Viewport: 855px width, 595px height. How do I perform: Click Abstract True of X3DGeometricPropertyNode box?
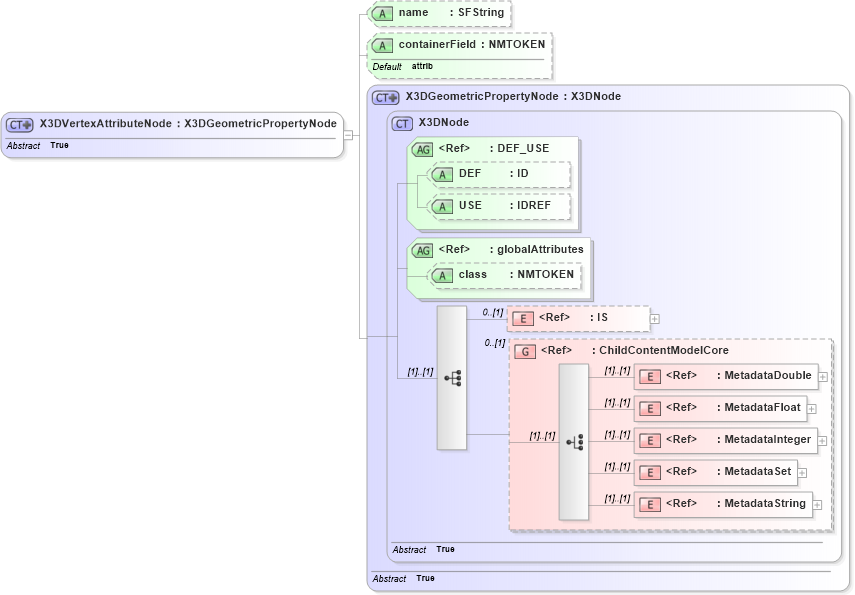pyautogui.click(x=404, y=579)
